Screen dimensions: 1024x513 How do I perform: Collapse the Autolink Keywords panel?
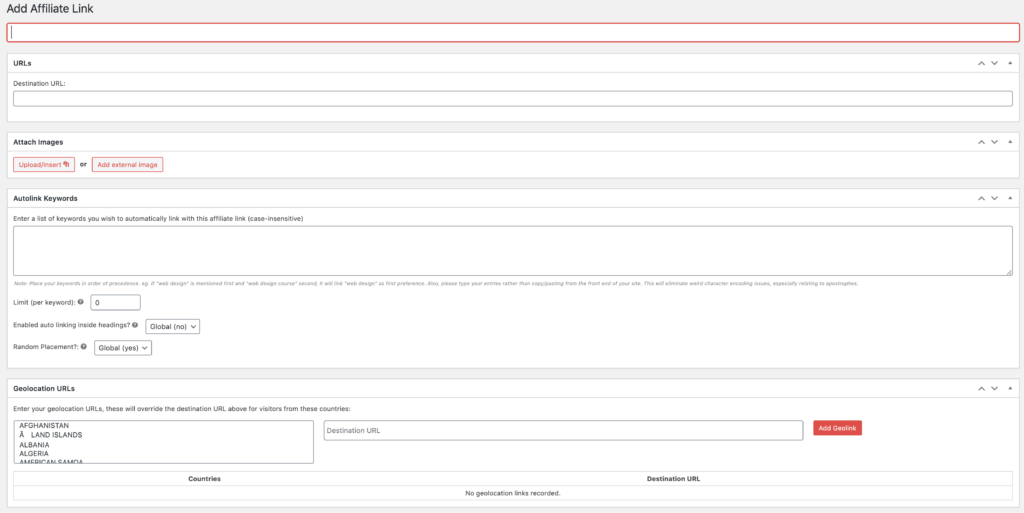(1010, 198)
